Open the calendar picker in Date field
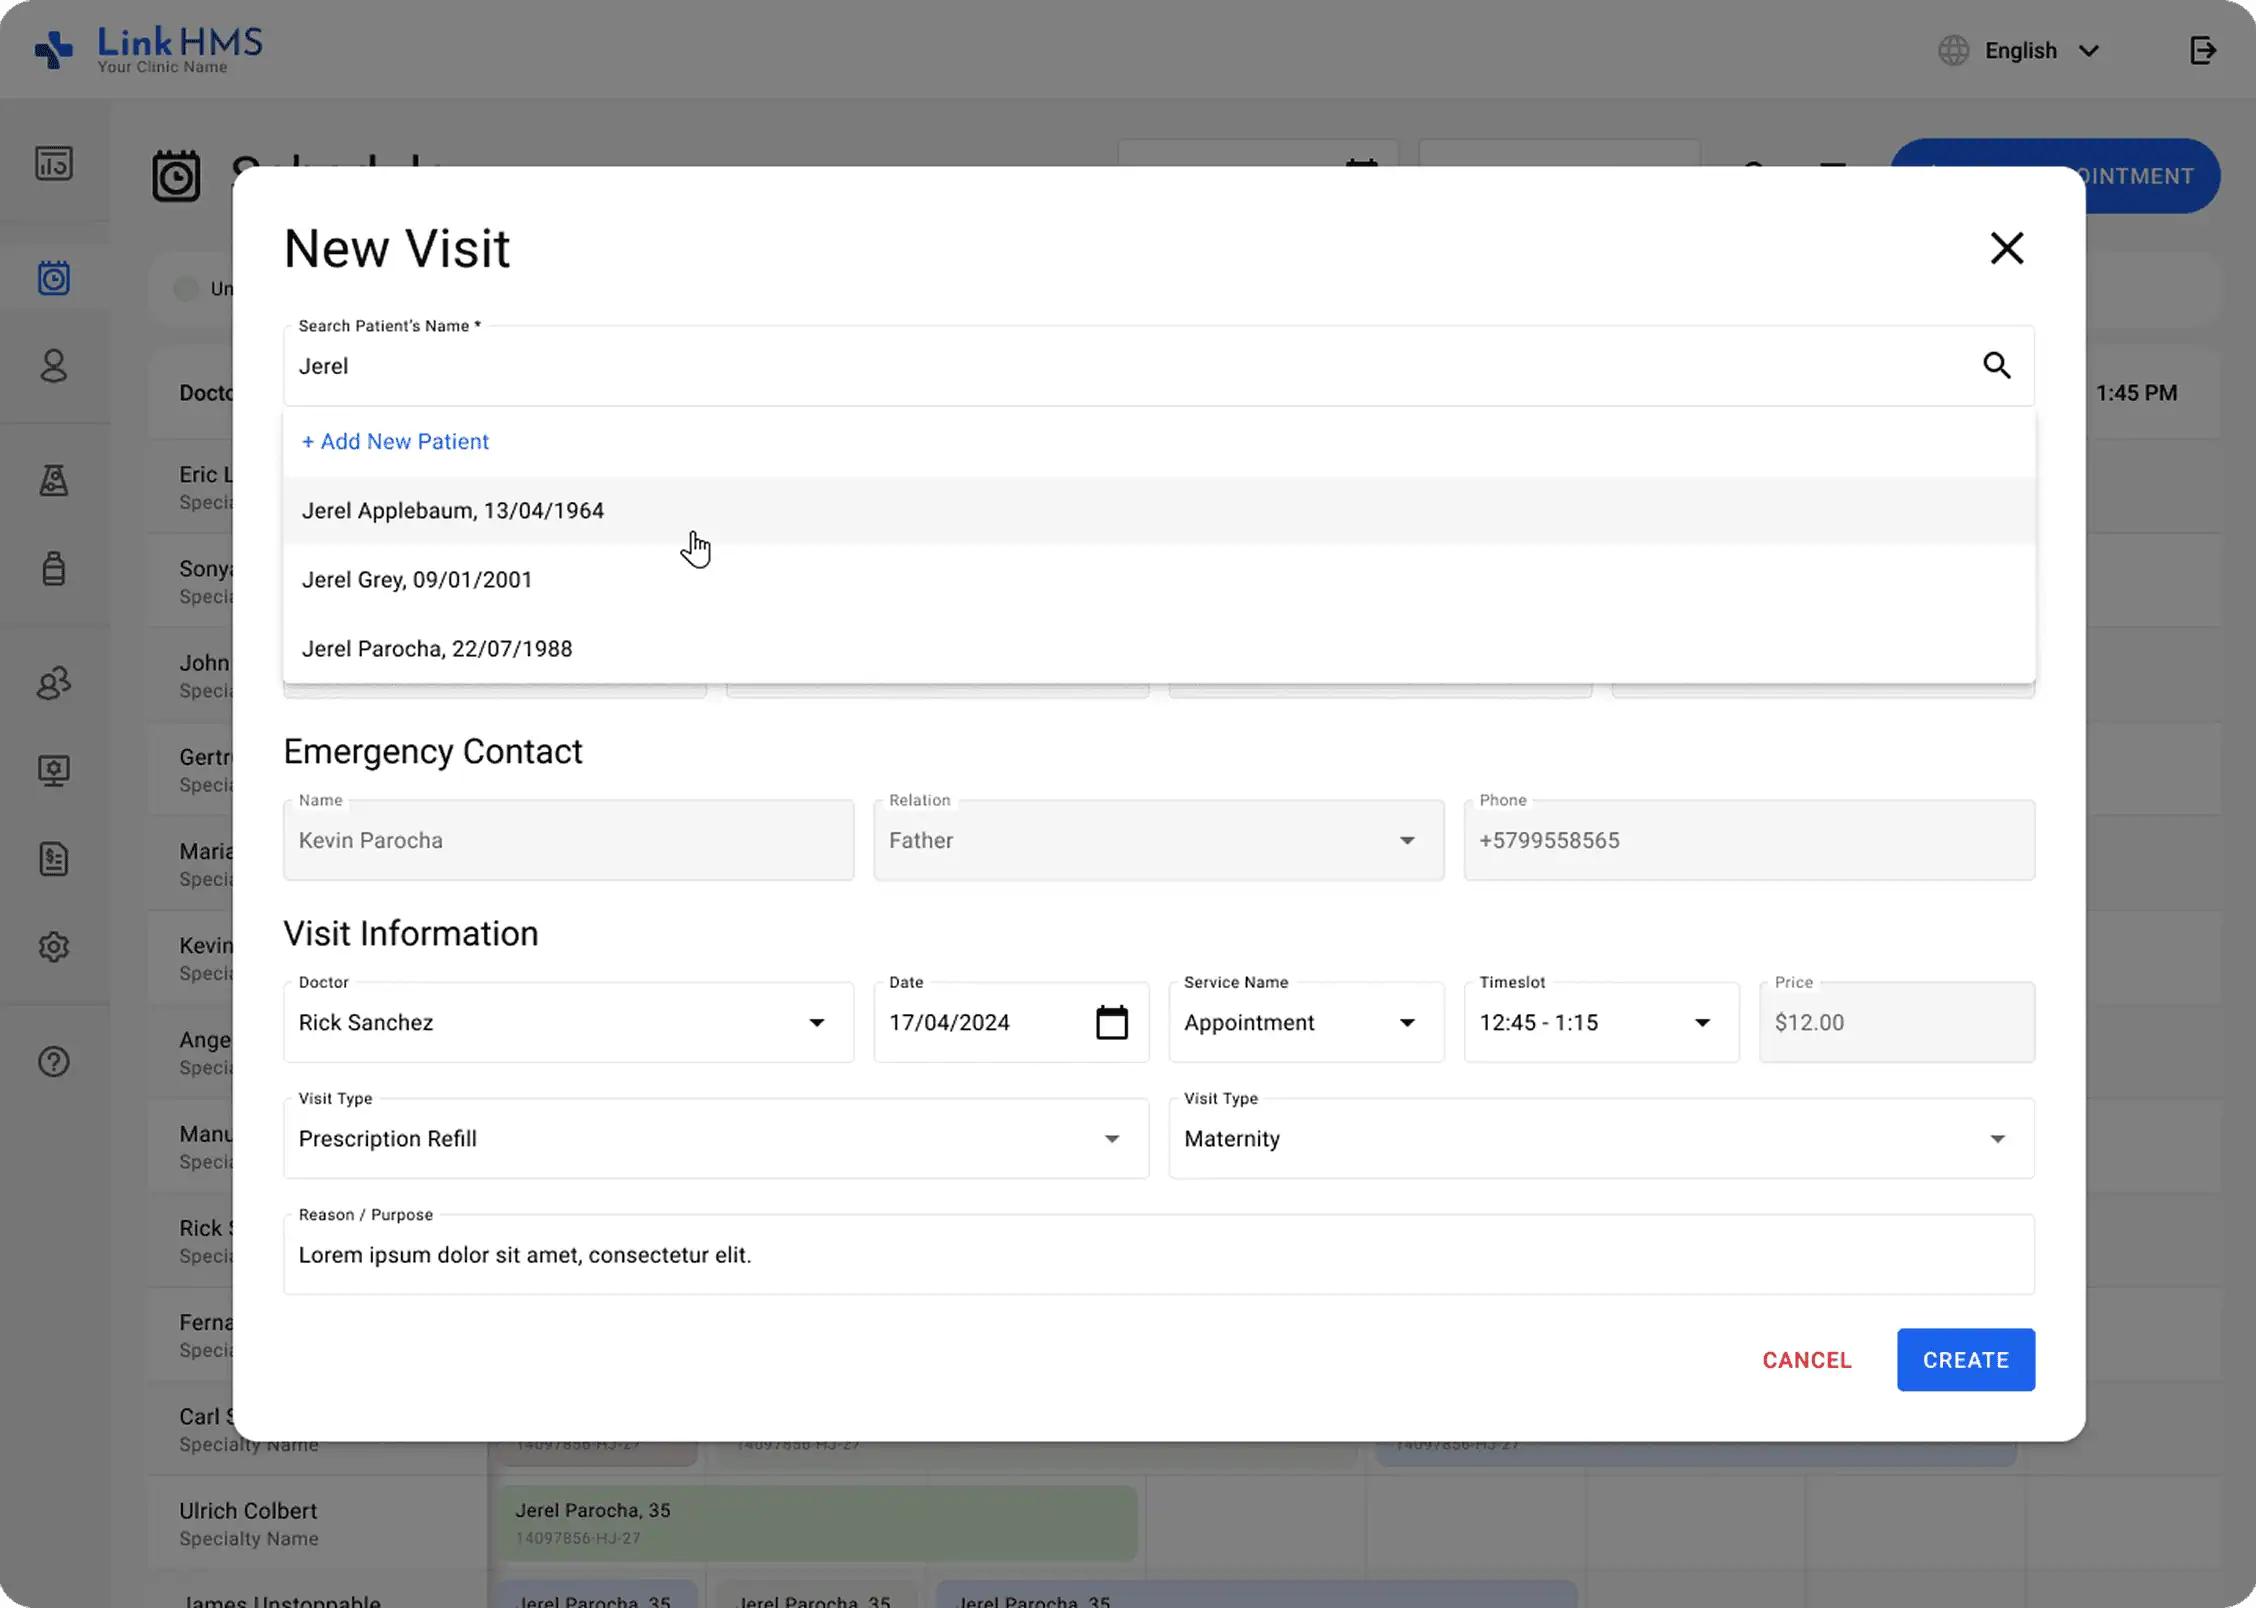The width and height of the screenshot is (2256, 1608). click(x=1111, y=1022)
